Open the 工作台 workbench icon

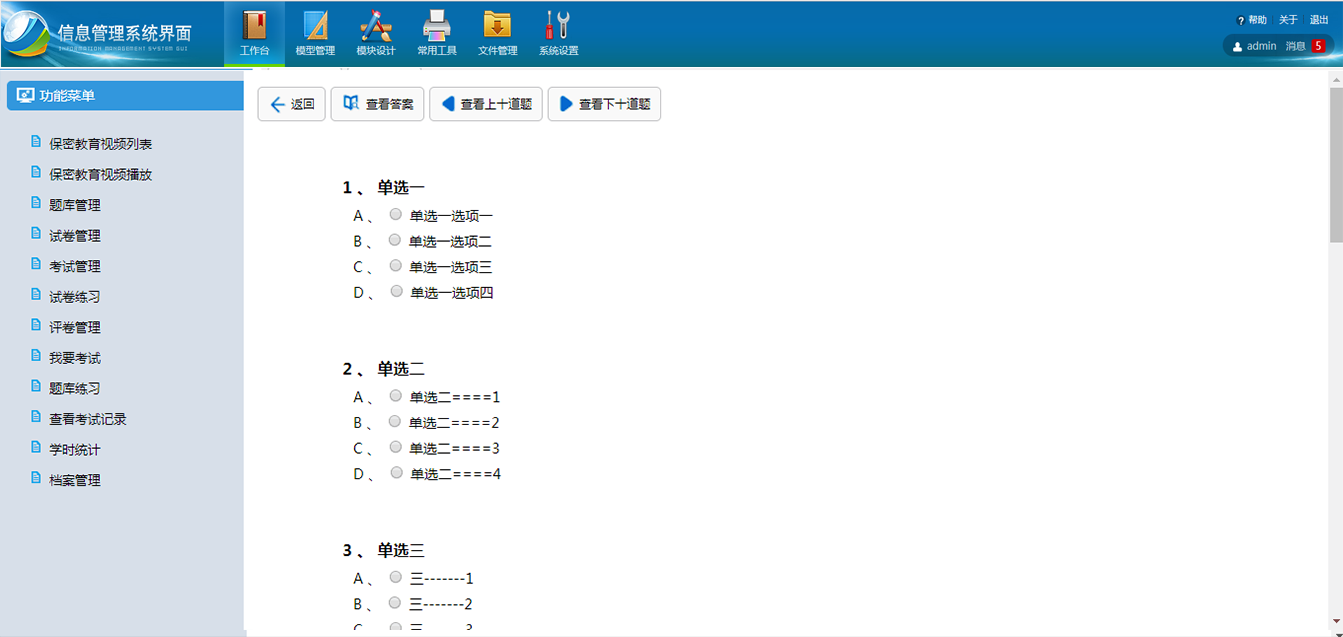coord(254,26)
